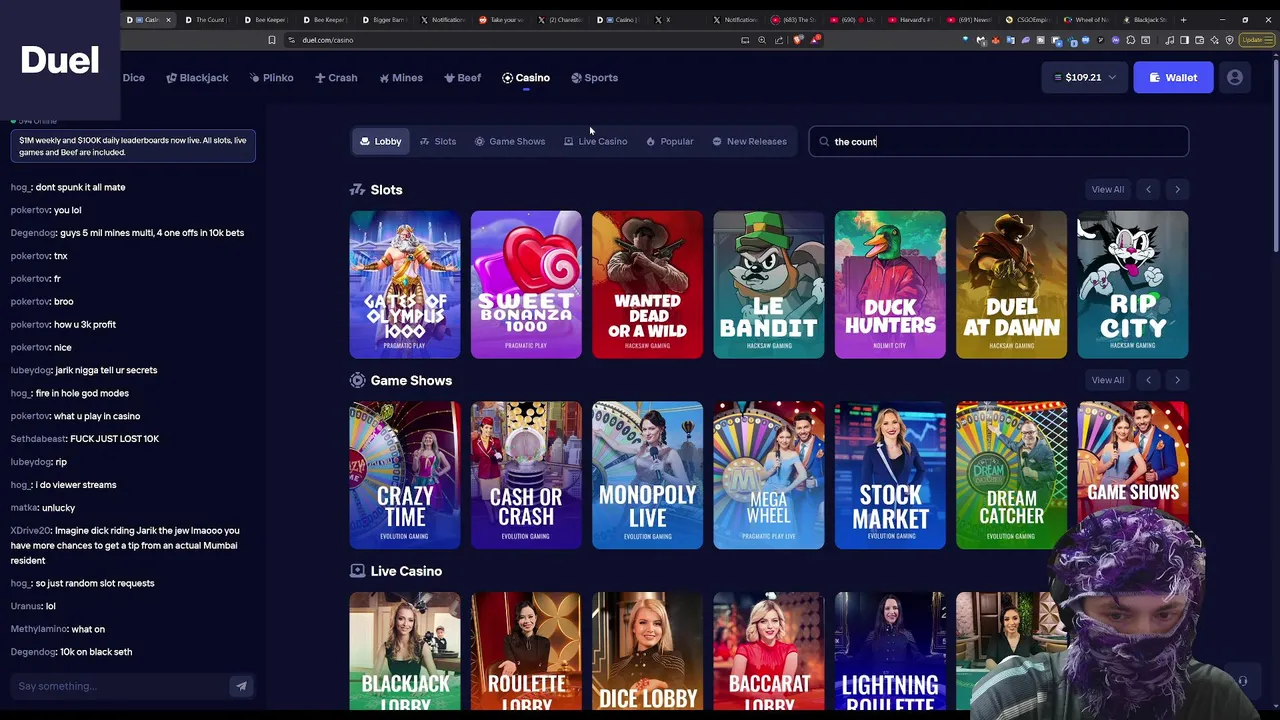Switch to the Game Shows category tab

(x=509, y=141)
